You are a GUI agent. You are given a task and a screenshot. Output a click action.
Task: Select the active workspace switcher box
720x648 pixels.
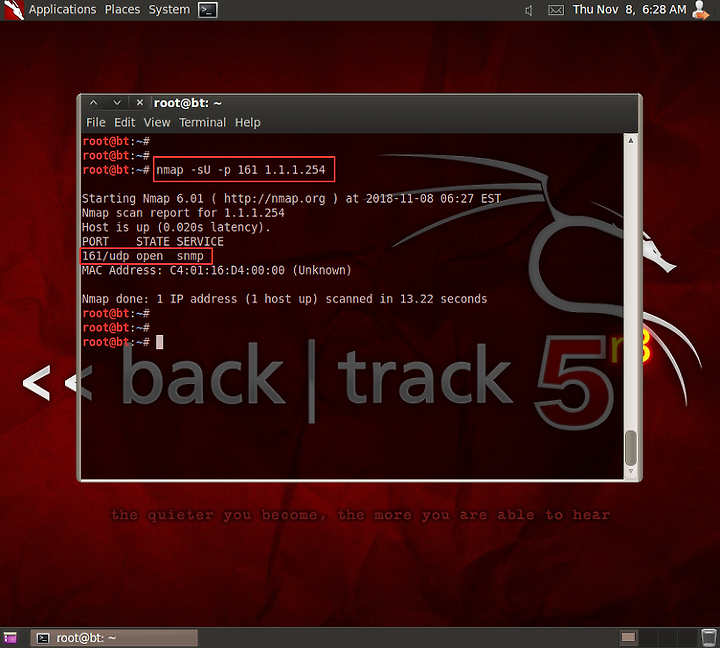[628, 637]
